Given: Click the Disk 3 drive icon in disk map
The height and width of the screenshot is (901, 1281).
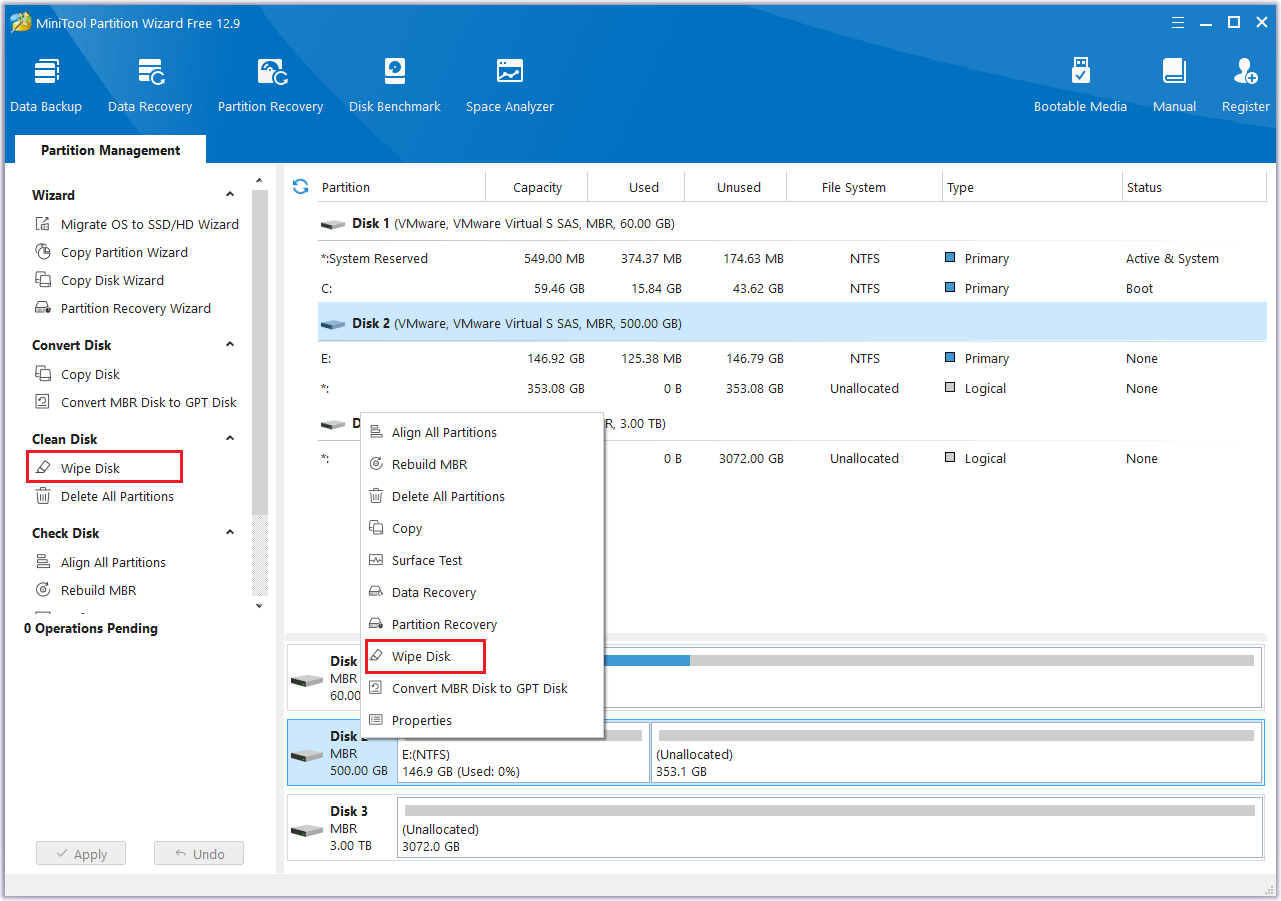Looking at the screenshot, I should coord(307,830).
